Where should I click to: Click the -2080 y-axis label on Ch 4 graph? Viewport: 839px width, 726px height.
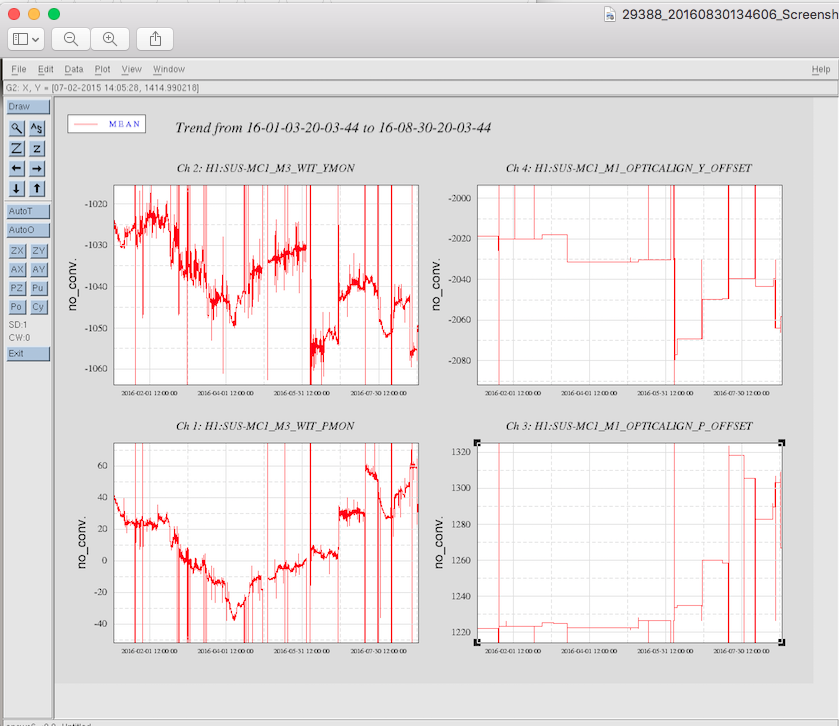tap(460, 360)
